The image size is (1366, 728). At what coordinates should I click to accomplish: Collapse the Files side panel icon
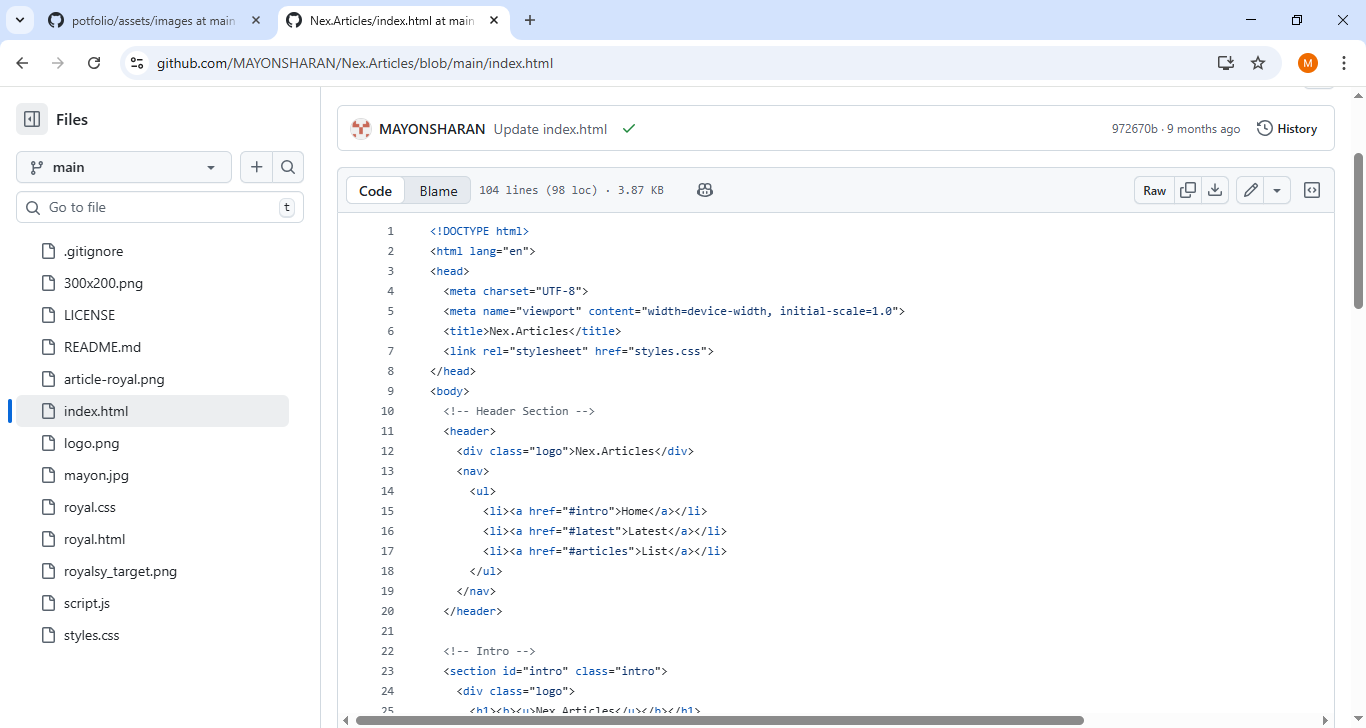pos(32,119)
